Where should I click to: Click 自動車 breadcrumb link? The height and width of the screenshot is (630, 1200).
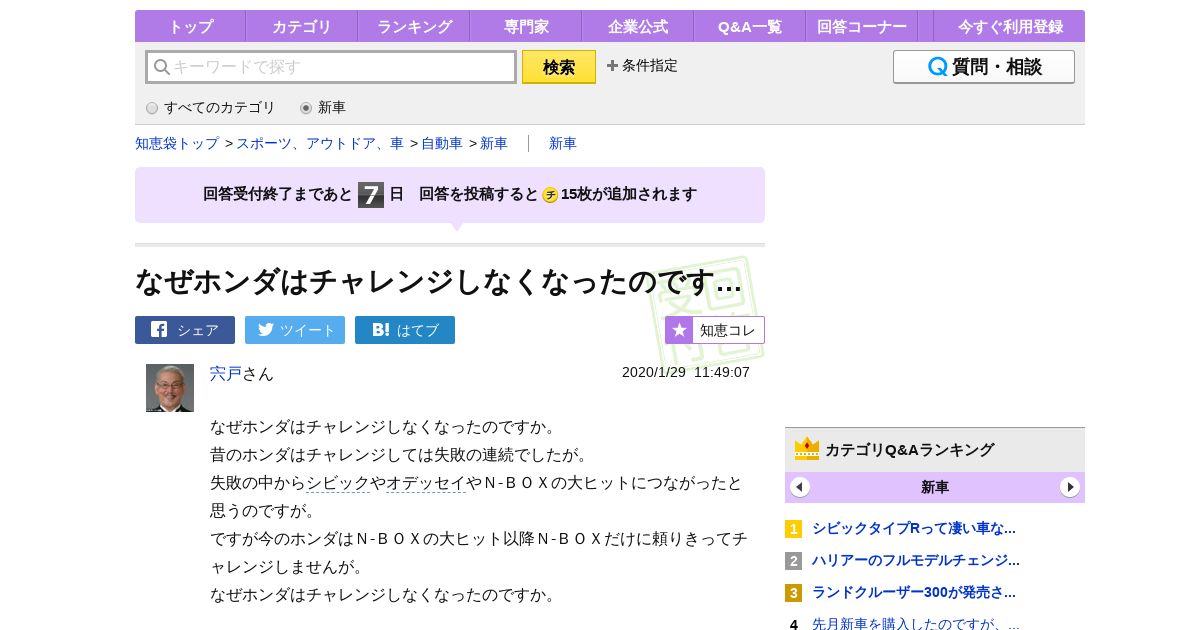(442, 143)
